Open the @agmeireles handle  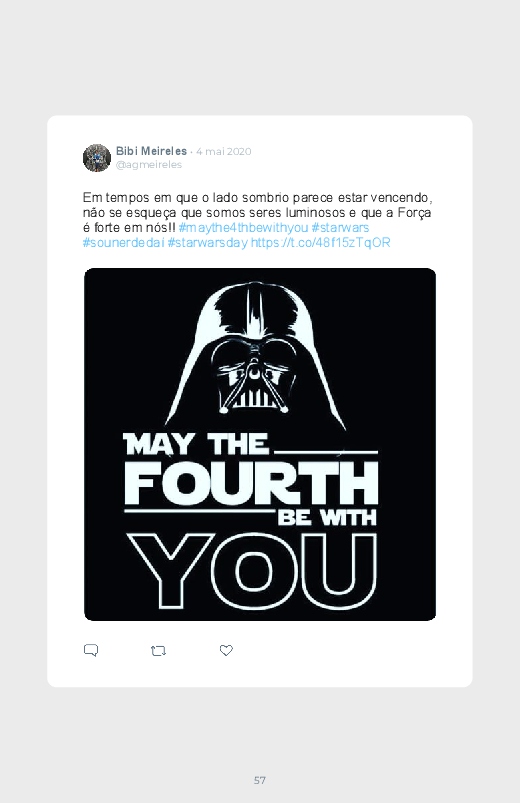(x=149, y=165)
